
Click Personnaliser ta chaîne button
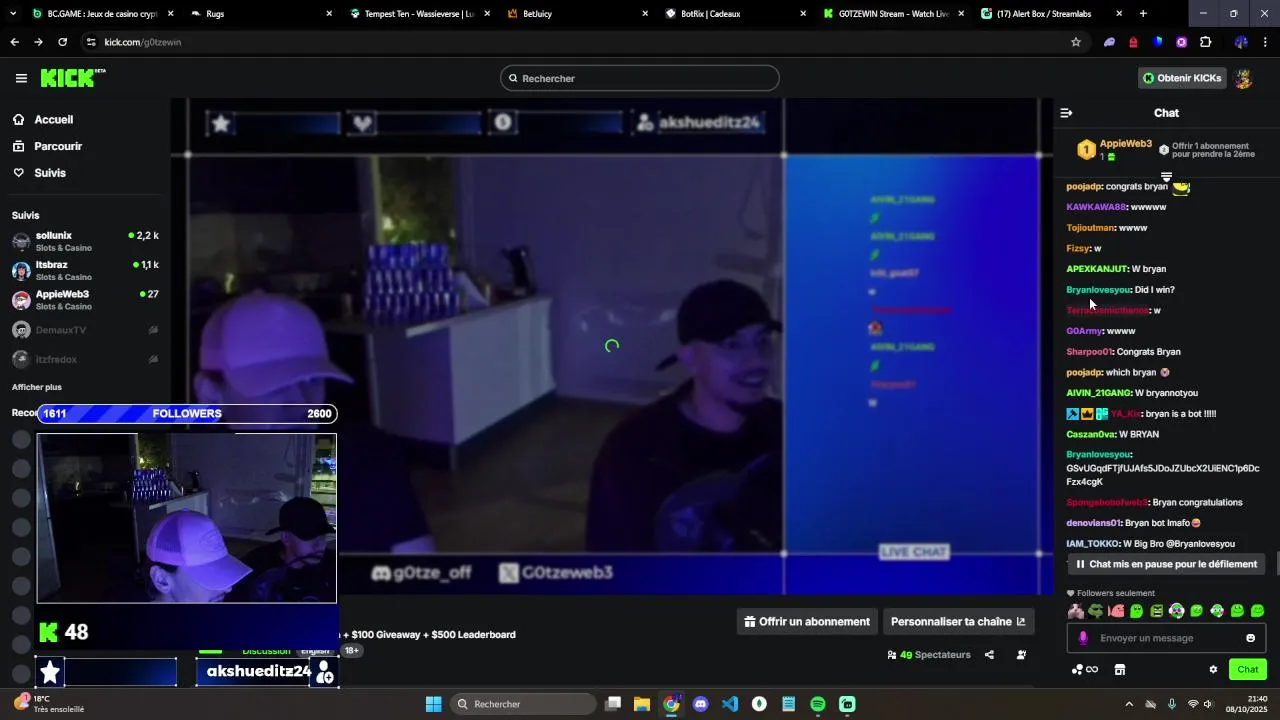pos(958,621)
